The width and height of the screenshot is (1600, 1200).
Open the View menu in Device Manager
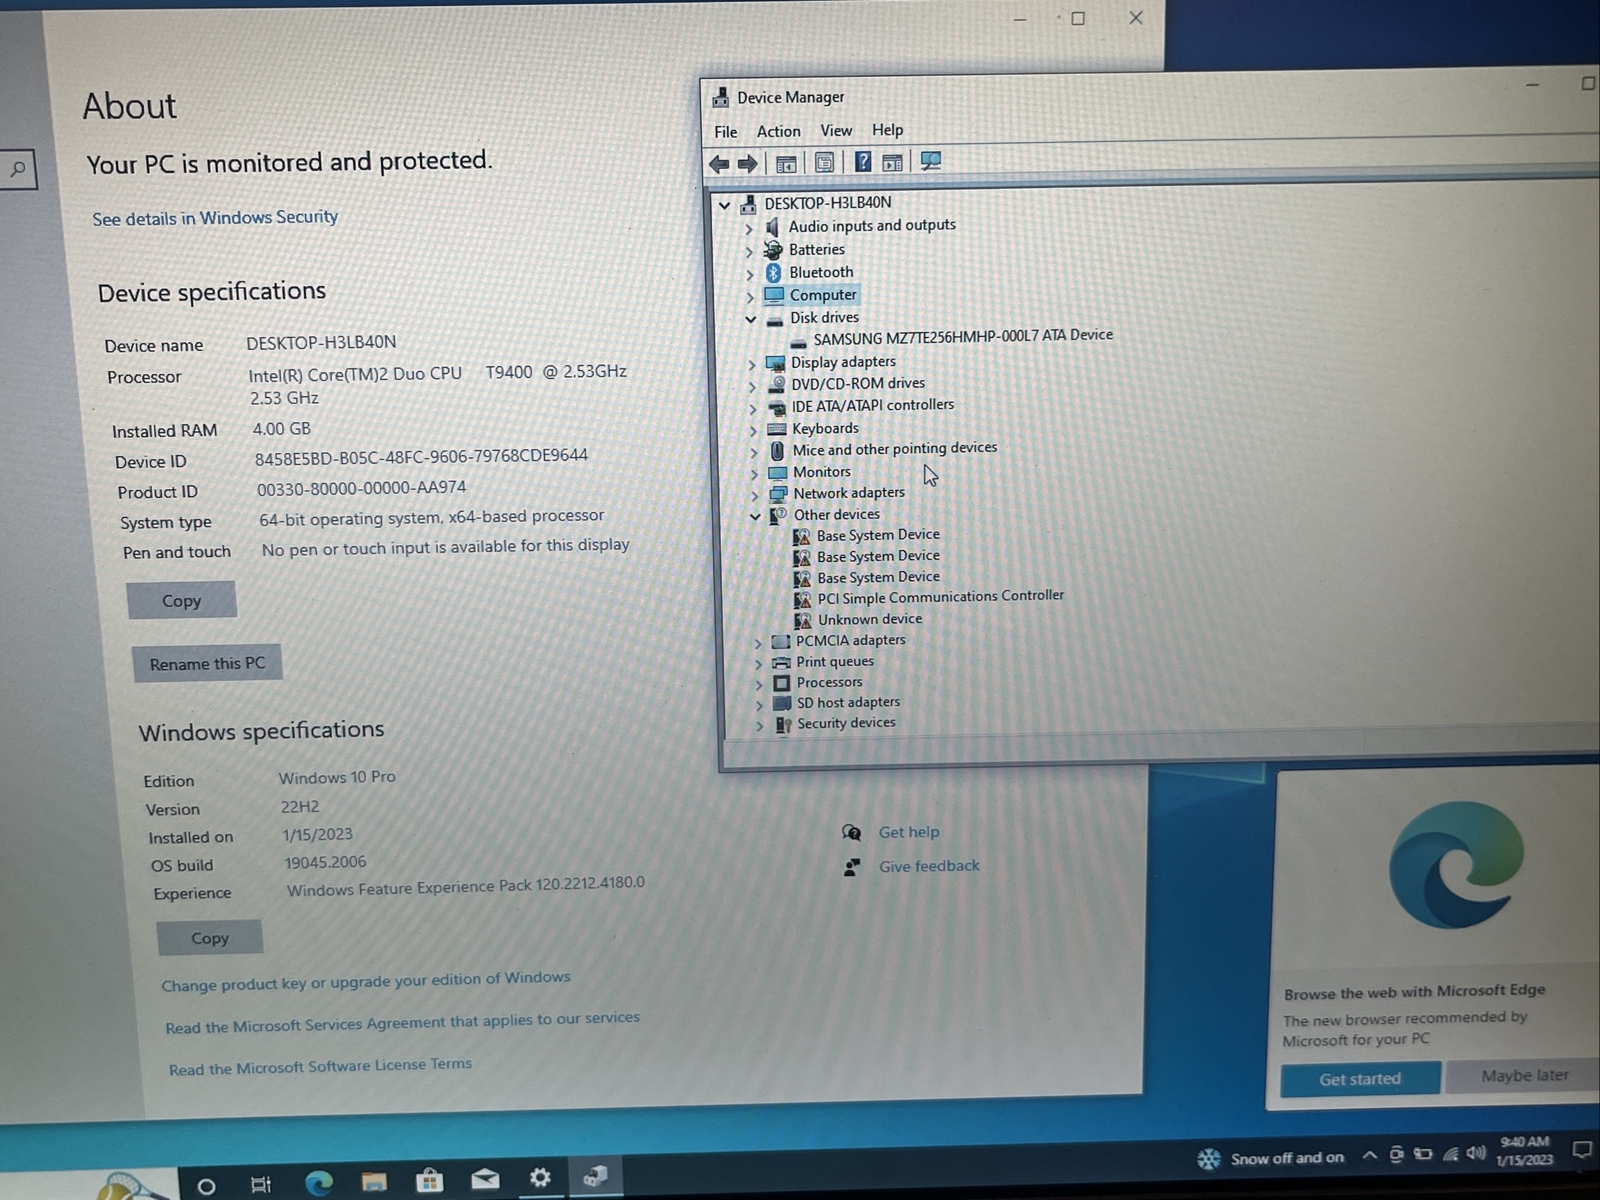(x=836, y=130)
